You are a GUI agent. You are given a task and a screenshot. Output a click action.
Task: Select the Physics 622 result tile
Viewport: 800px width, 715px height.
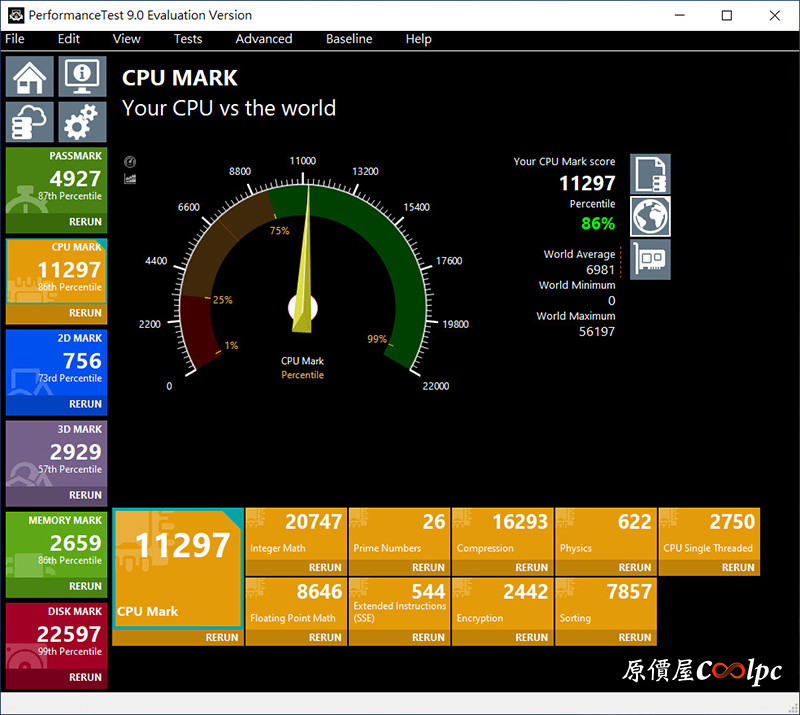(606, 534)
